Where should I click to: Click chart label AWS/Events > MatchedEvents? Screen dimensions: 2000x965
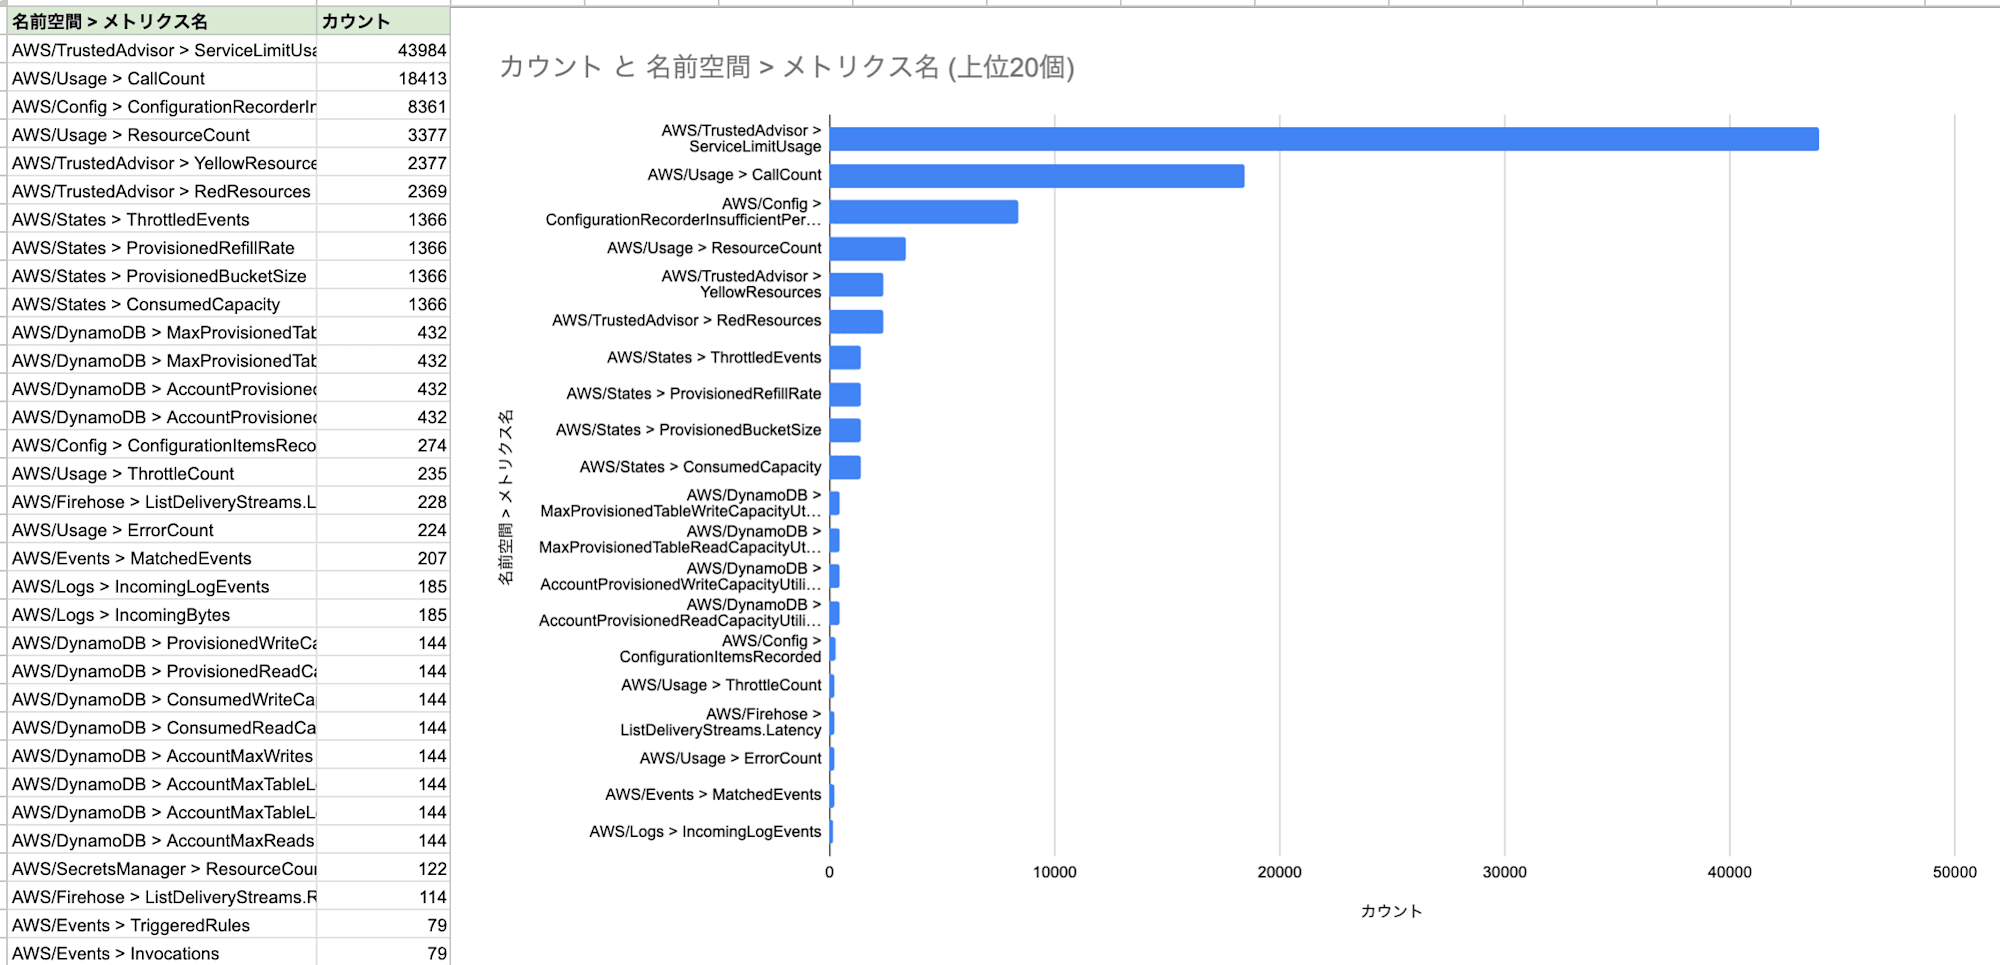coord(713,795)
